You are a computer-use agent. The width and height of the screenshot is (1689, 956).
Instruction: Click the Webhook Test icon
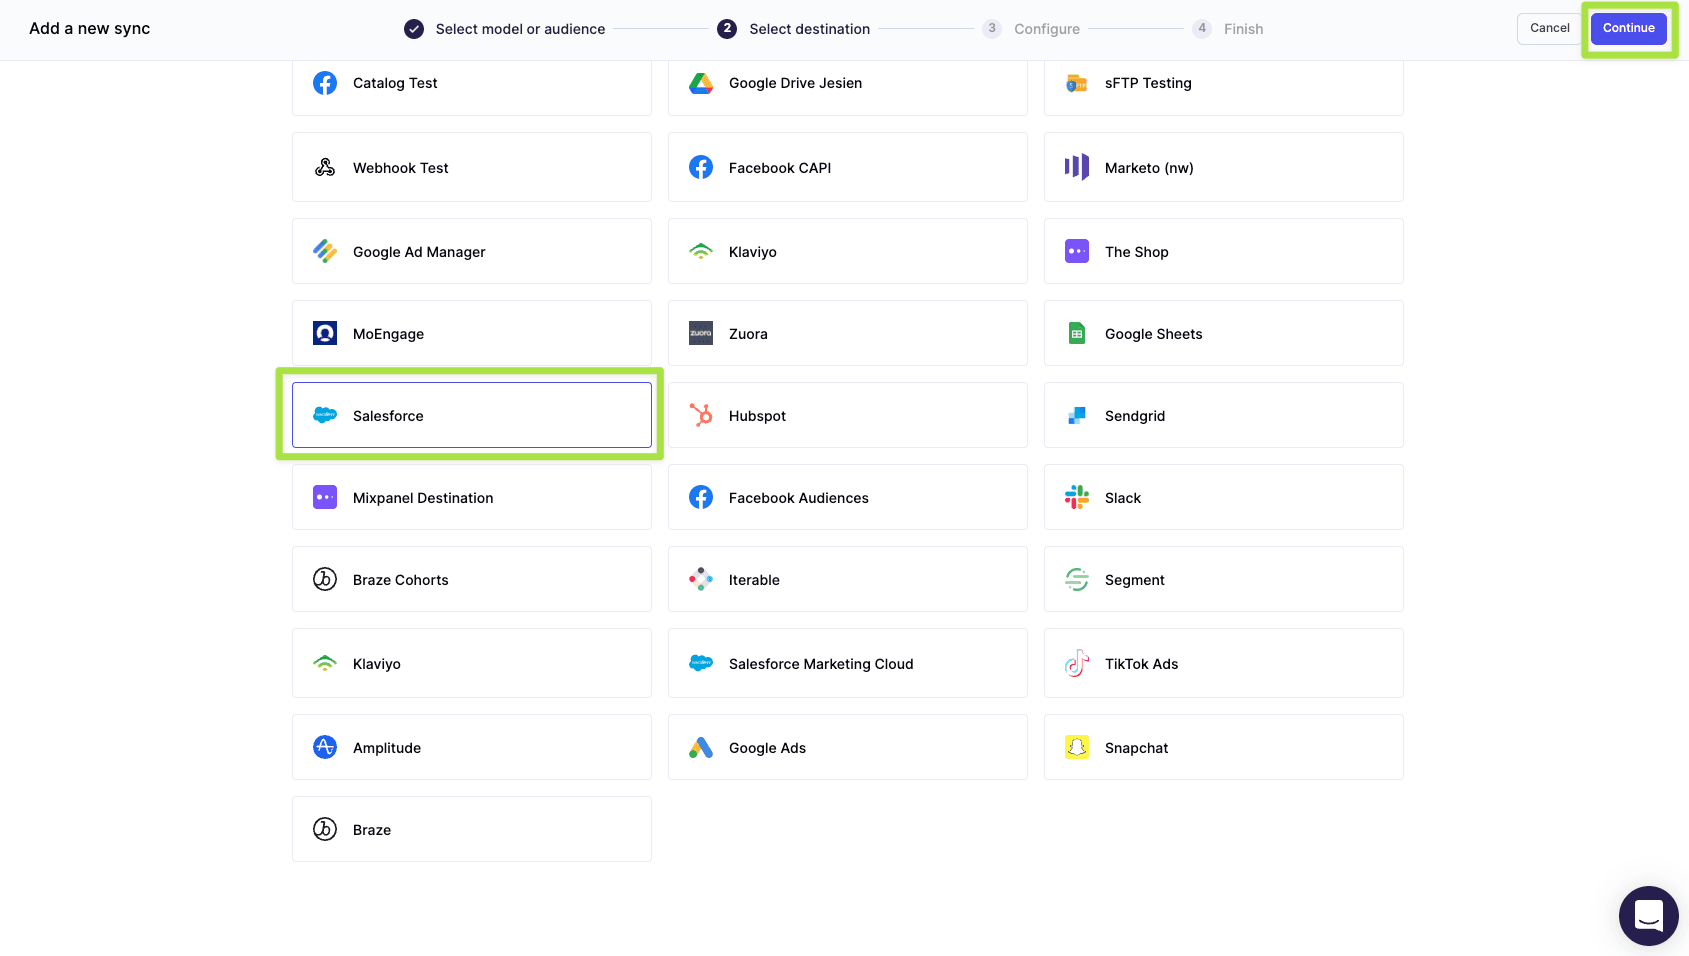tap(325, 167)
